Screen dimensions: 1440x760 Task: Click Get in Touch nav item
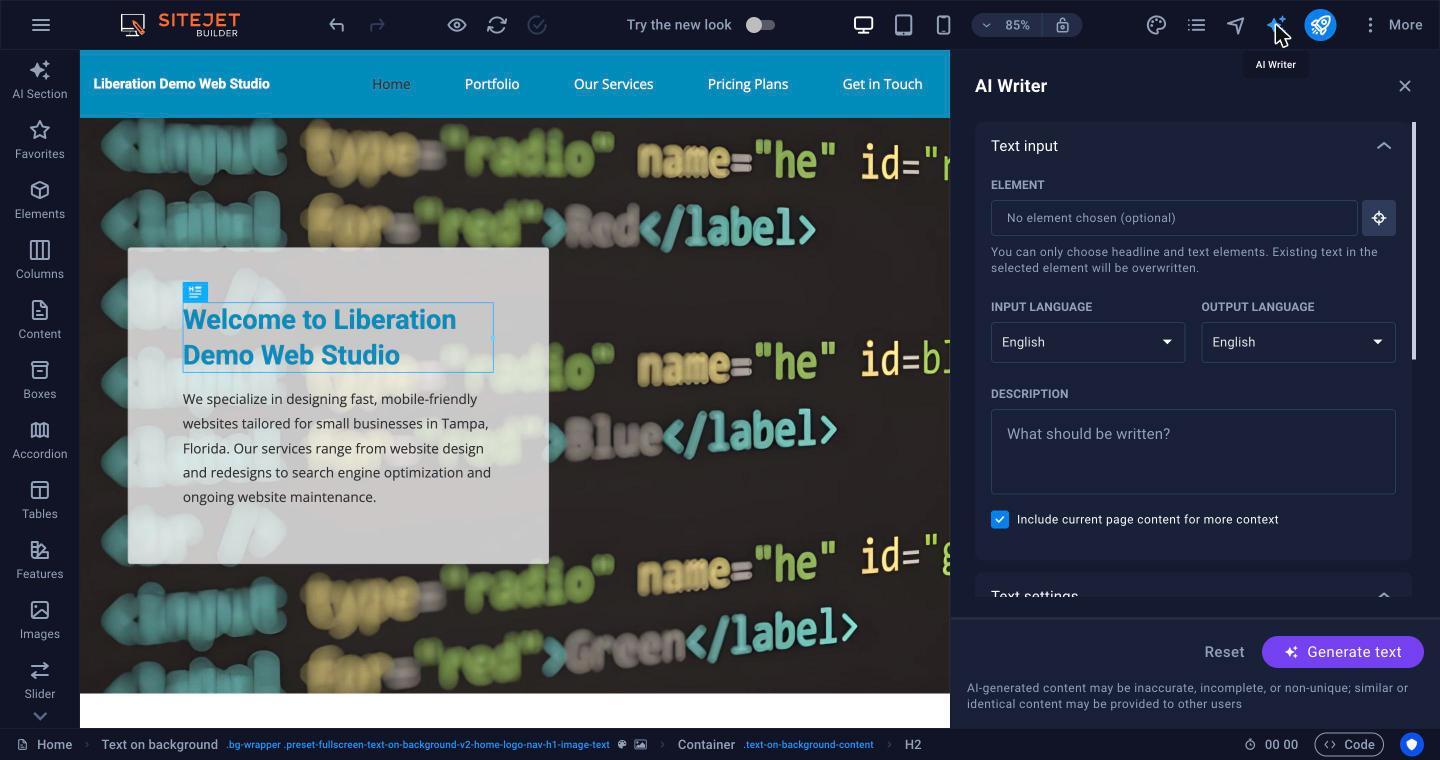point(883,84)
